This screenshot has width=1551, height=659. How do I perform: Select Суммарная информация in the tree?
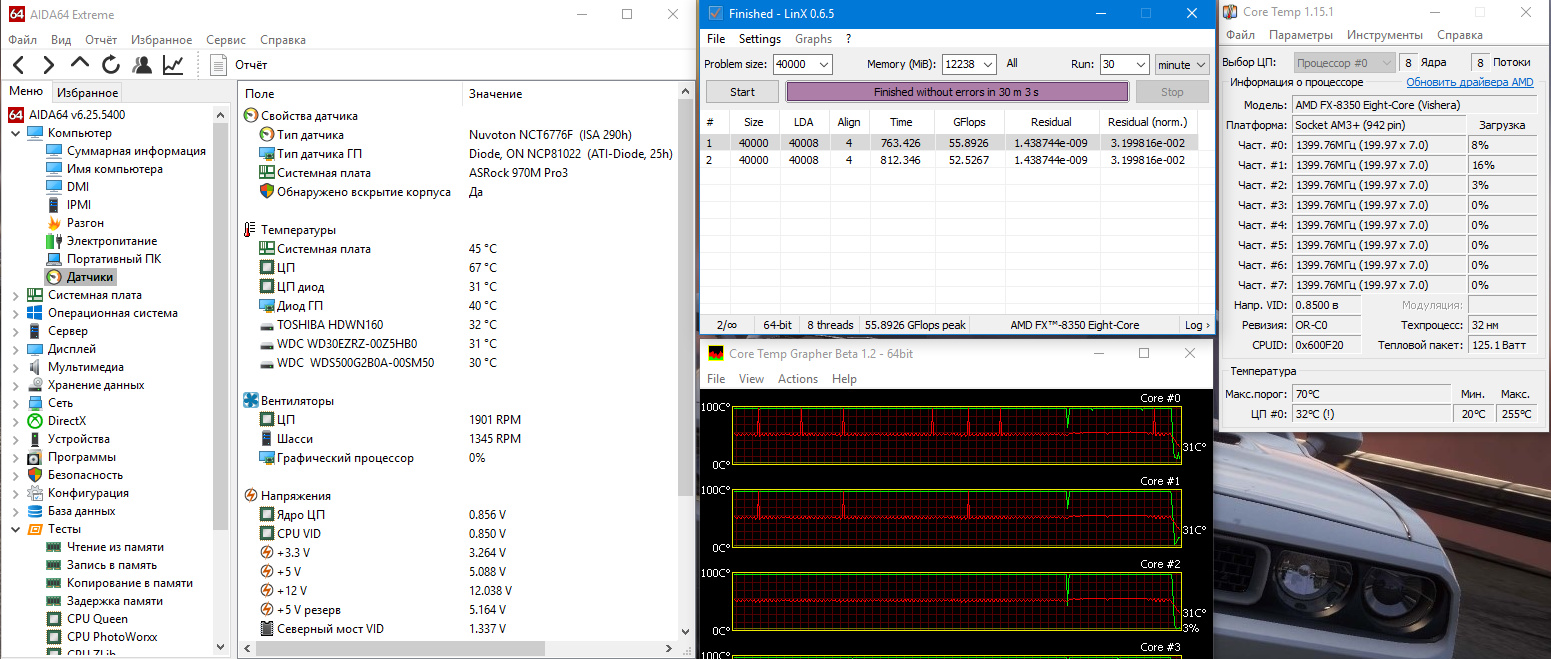tap(136, 151)
